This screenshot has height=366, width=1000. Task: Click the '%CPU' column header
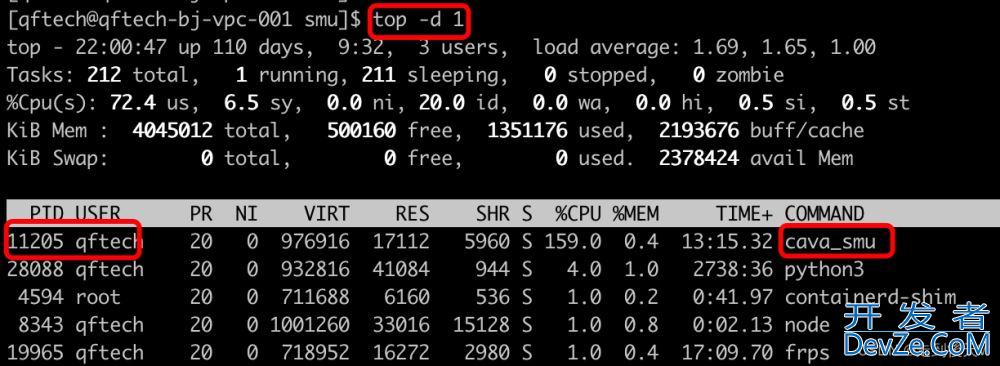pos(578,214)
